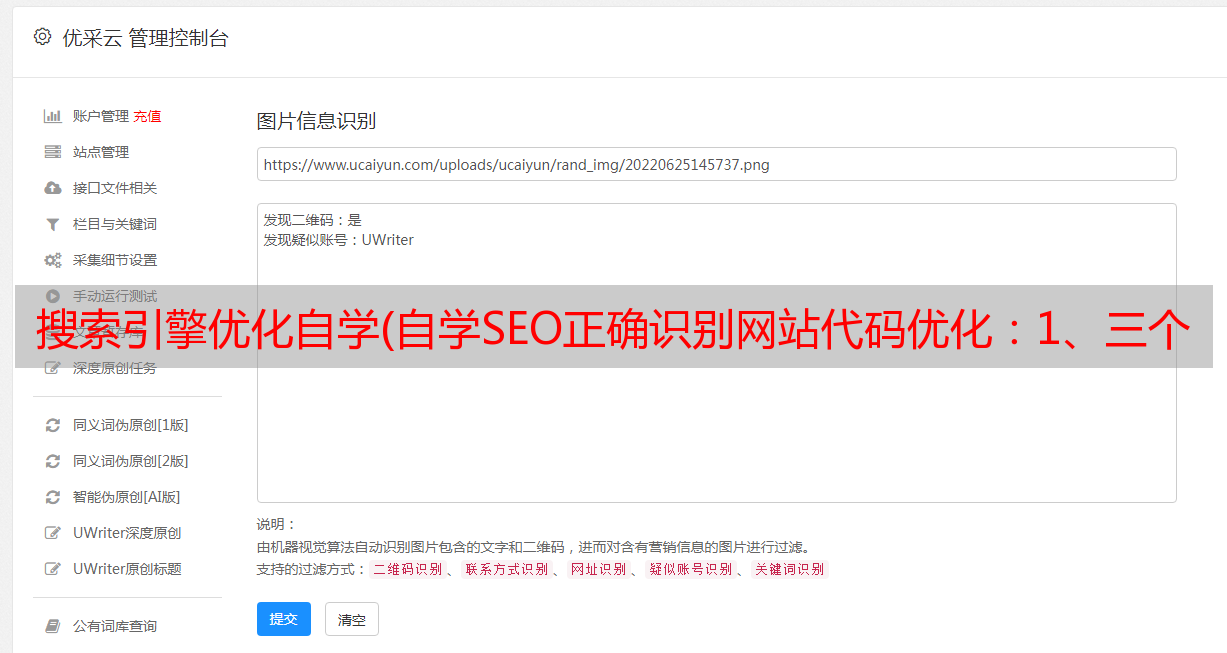Image resolution: width=1227 pixels, height=653 pixels.
Task: Click the edit icon for 深度原创任务
Action: (x=53, y=368)
